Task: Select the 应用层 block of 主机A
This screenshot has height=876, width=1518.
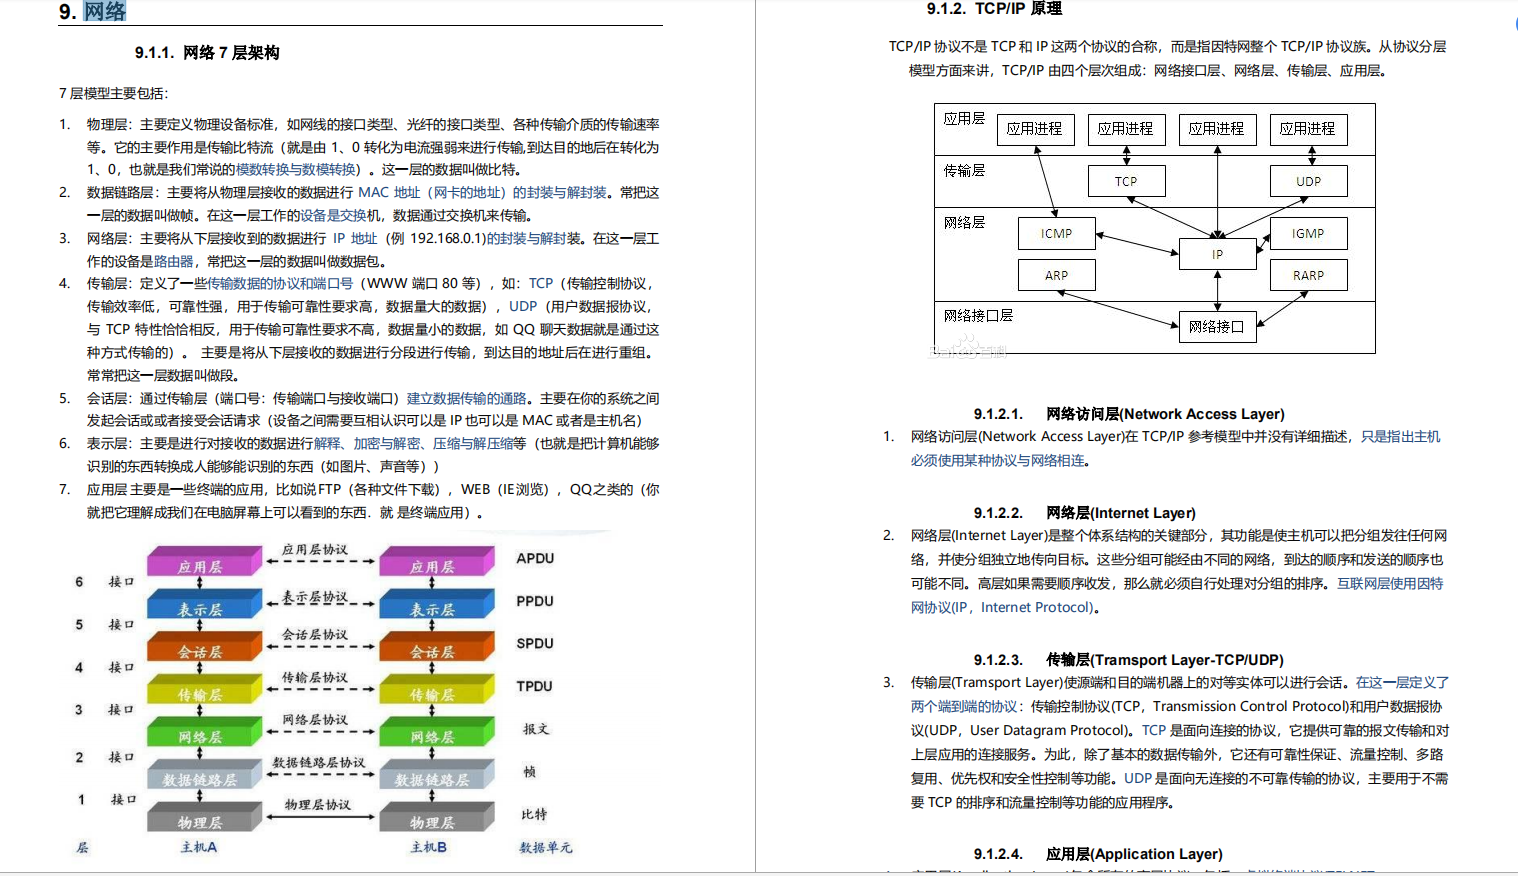Action: 203,561
